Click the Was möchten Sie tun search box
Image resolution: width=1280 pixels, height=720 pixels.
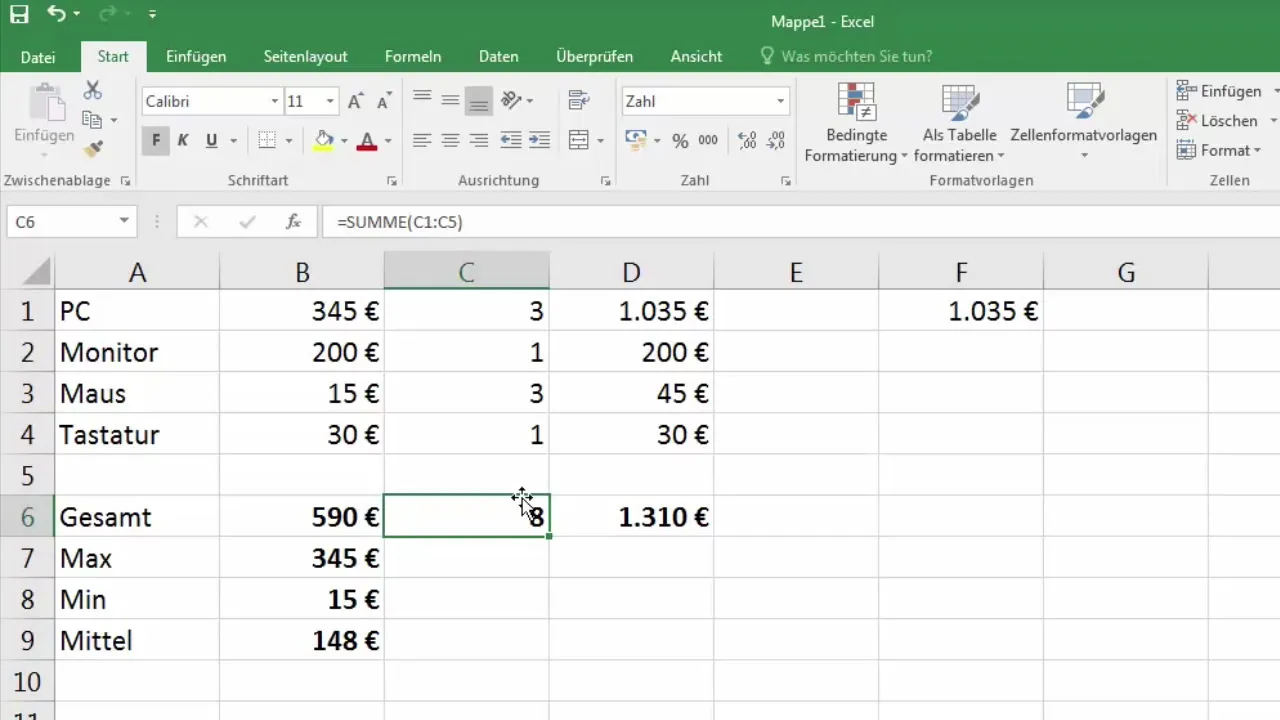856,57
